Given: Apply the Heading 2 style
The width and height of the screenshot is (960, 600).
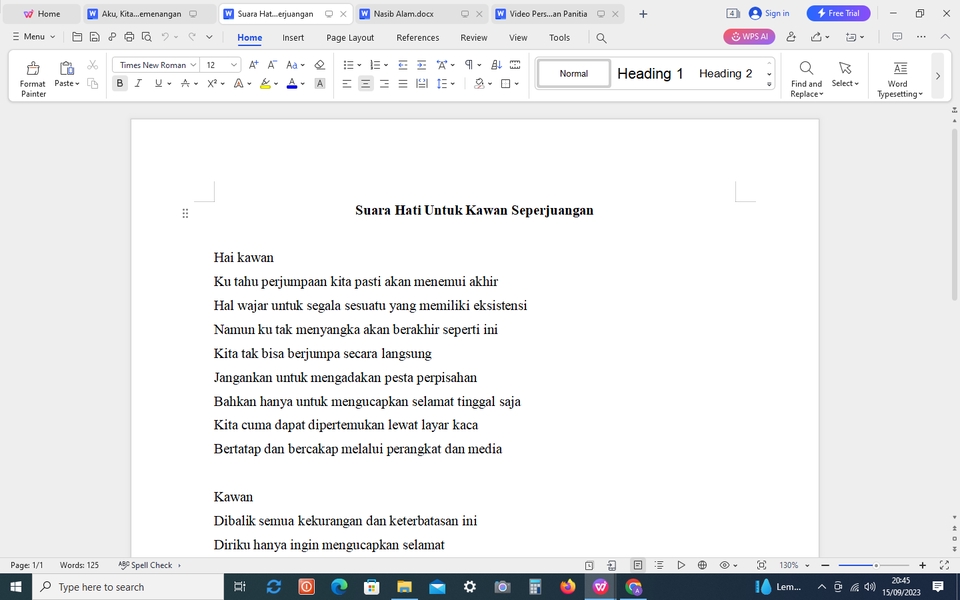Looking at the screenshot, I should coord(726,73).
